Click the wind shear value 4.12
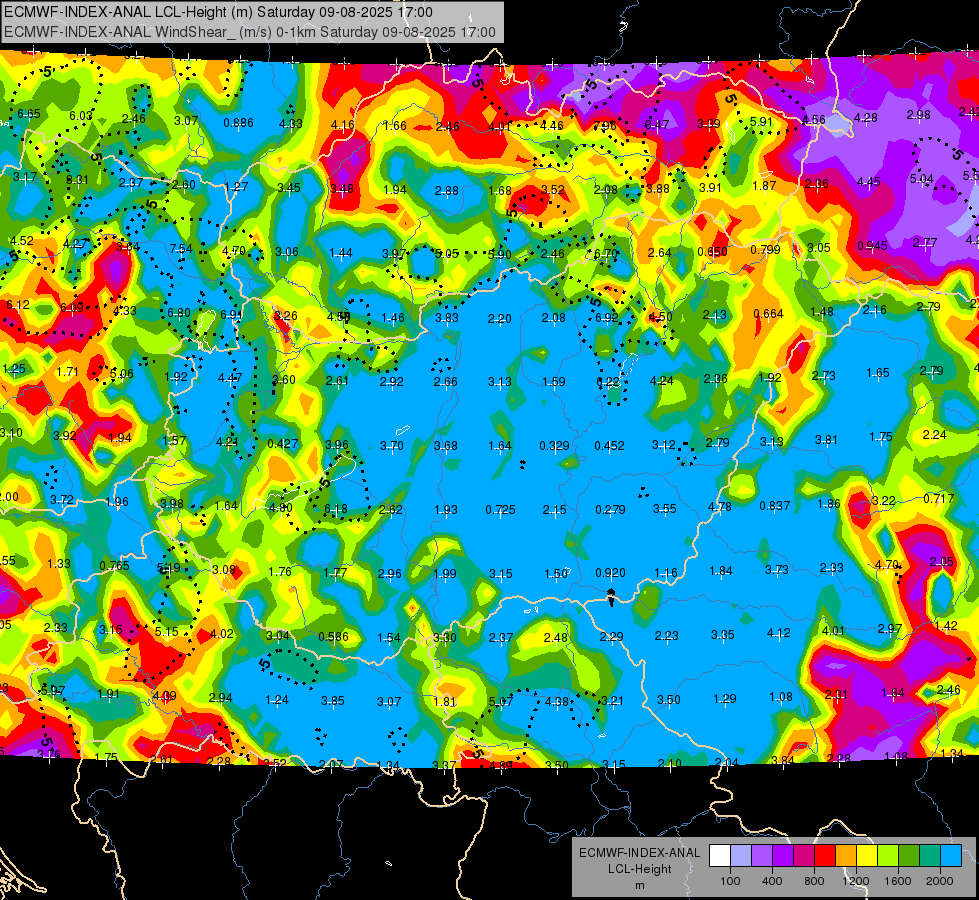 [779, 633]
